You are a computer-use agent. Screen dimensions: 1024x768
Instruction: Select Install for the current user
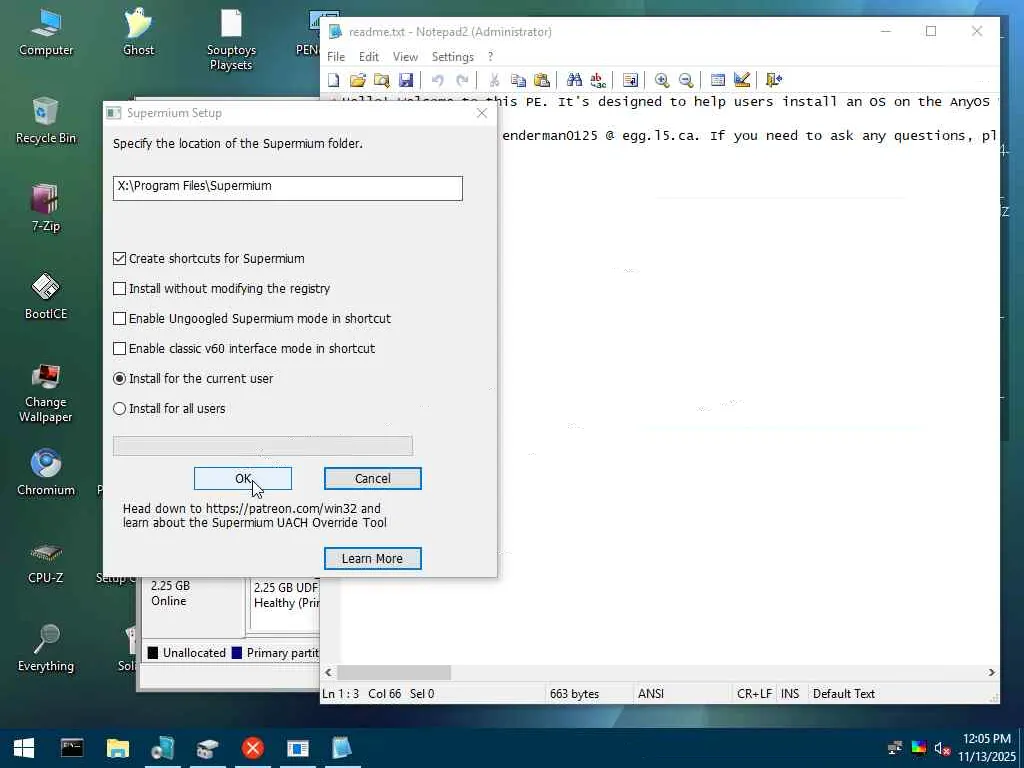119,379
